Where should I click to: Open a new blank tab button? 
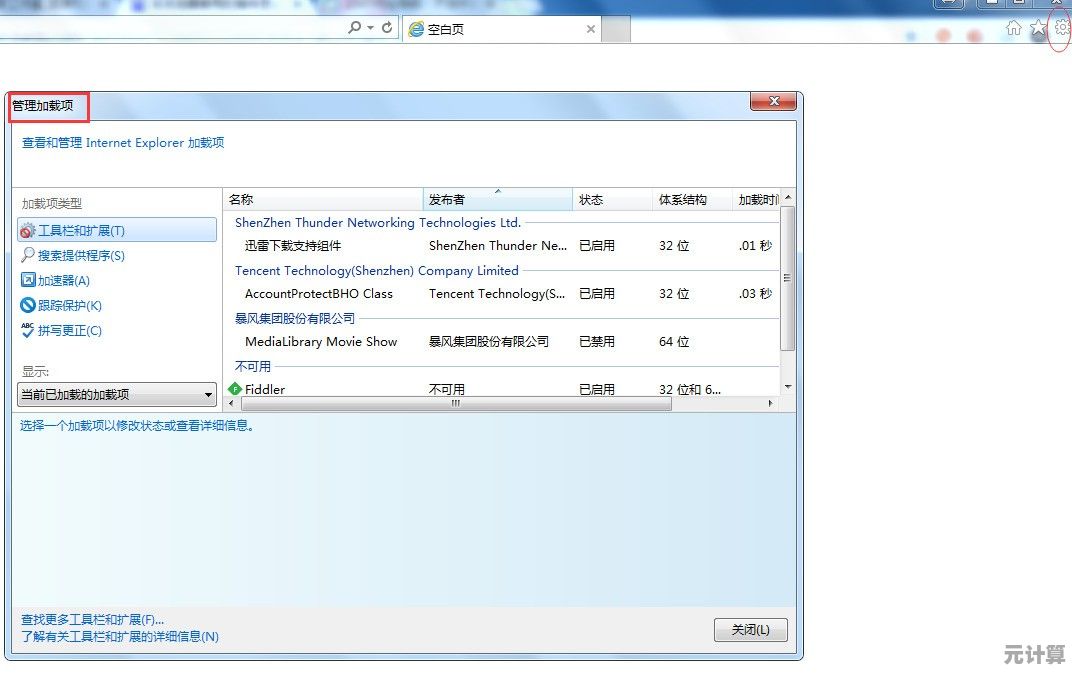pos(615,29)
